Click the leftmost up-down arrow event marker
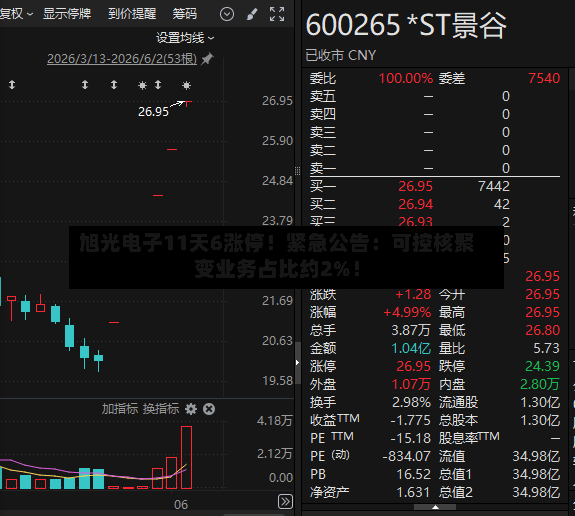Viewport: 575px width, 516px height. tap(12, 85)
